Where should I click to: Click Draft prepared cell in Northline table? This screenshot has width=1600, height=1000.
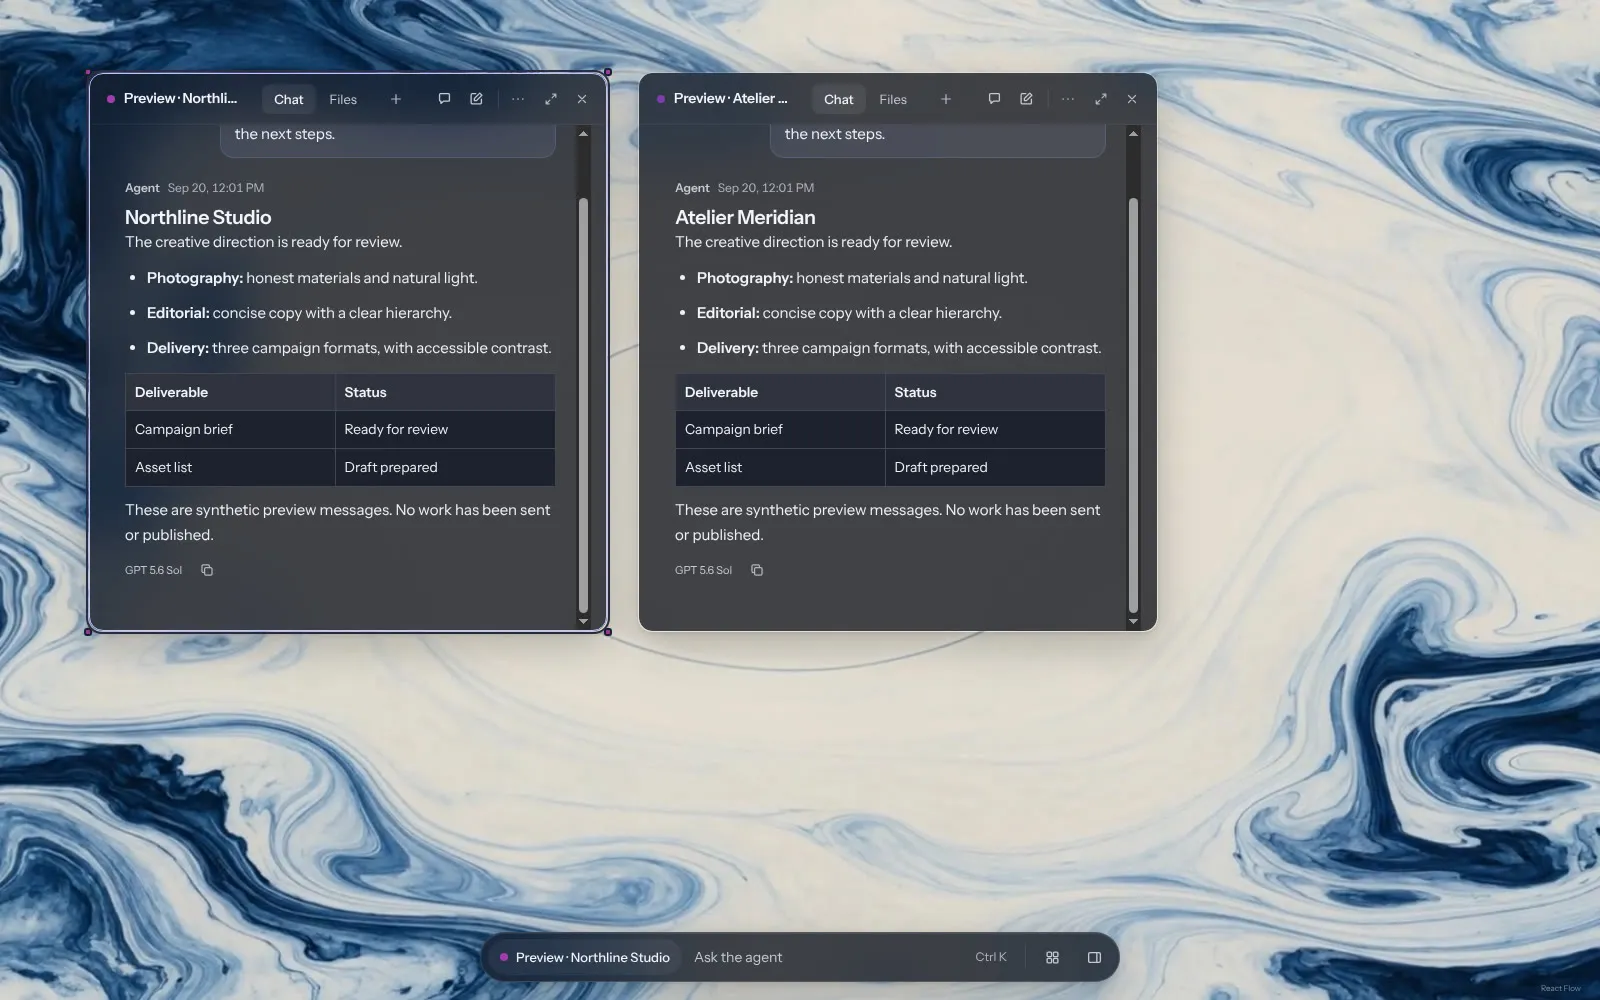click(x=445, y=467)
